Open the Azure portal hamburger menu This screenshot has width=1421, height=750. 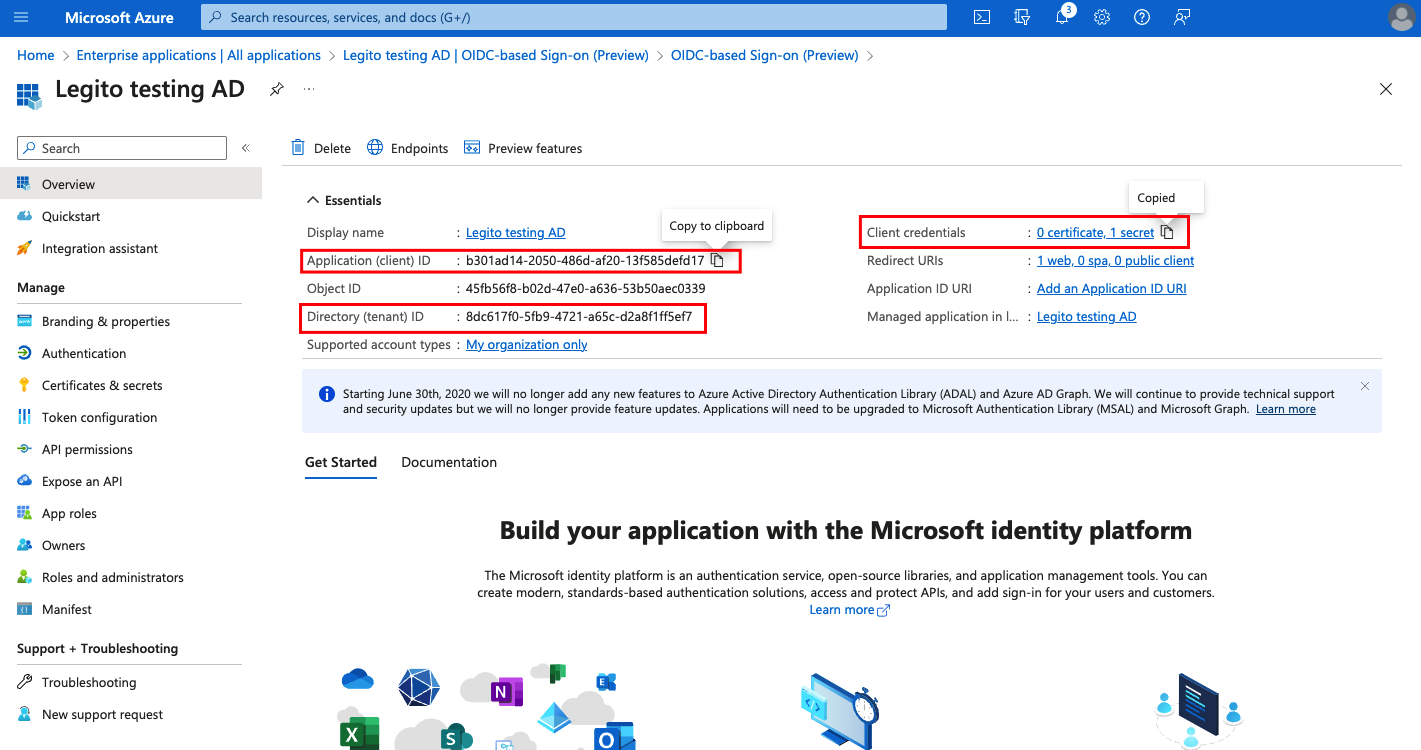22,17
